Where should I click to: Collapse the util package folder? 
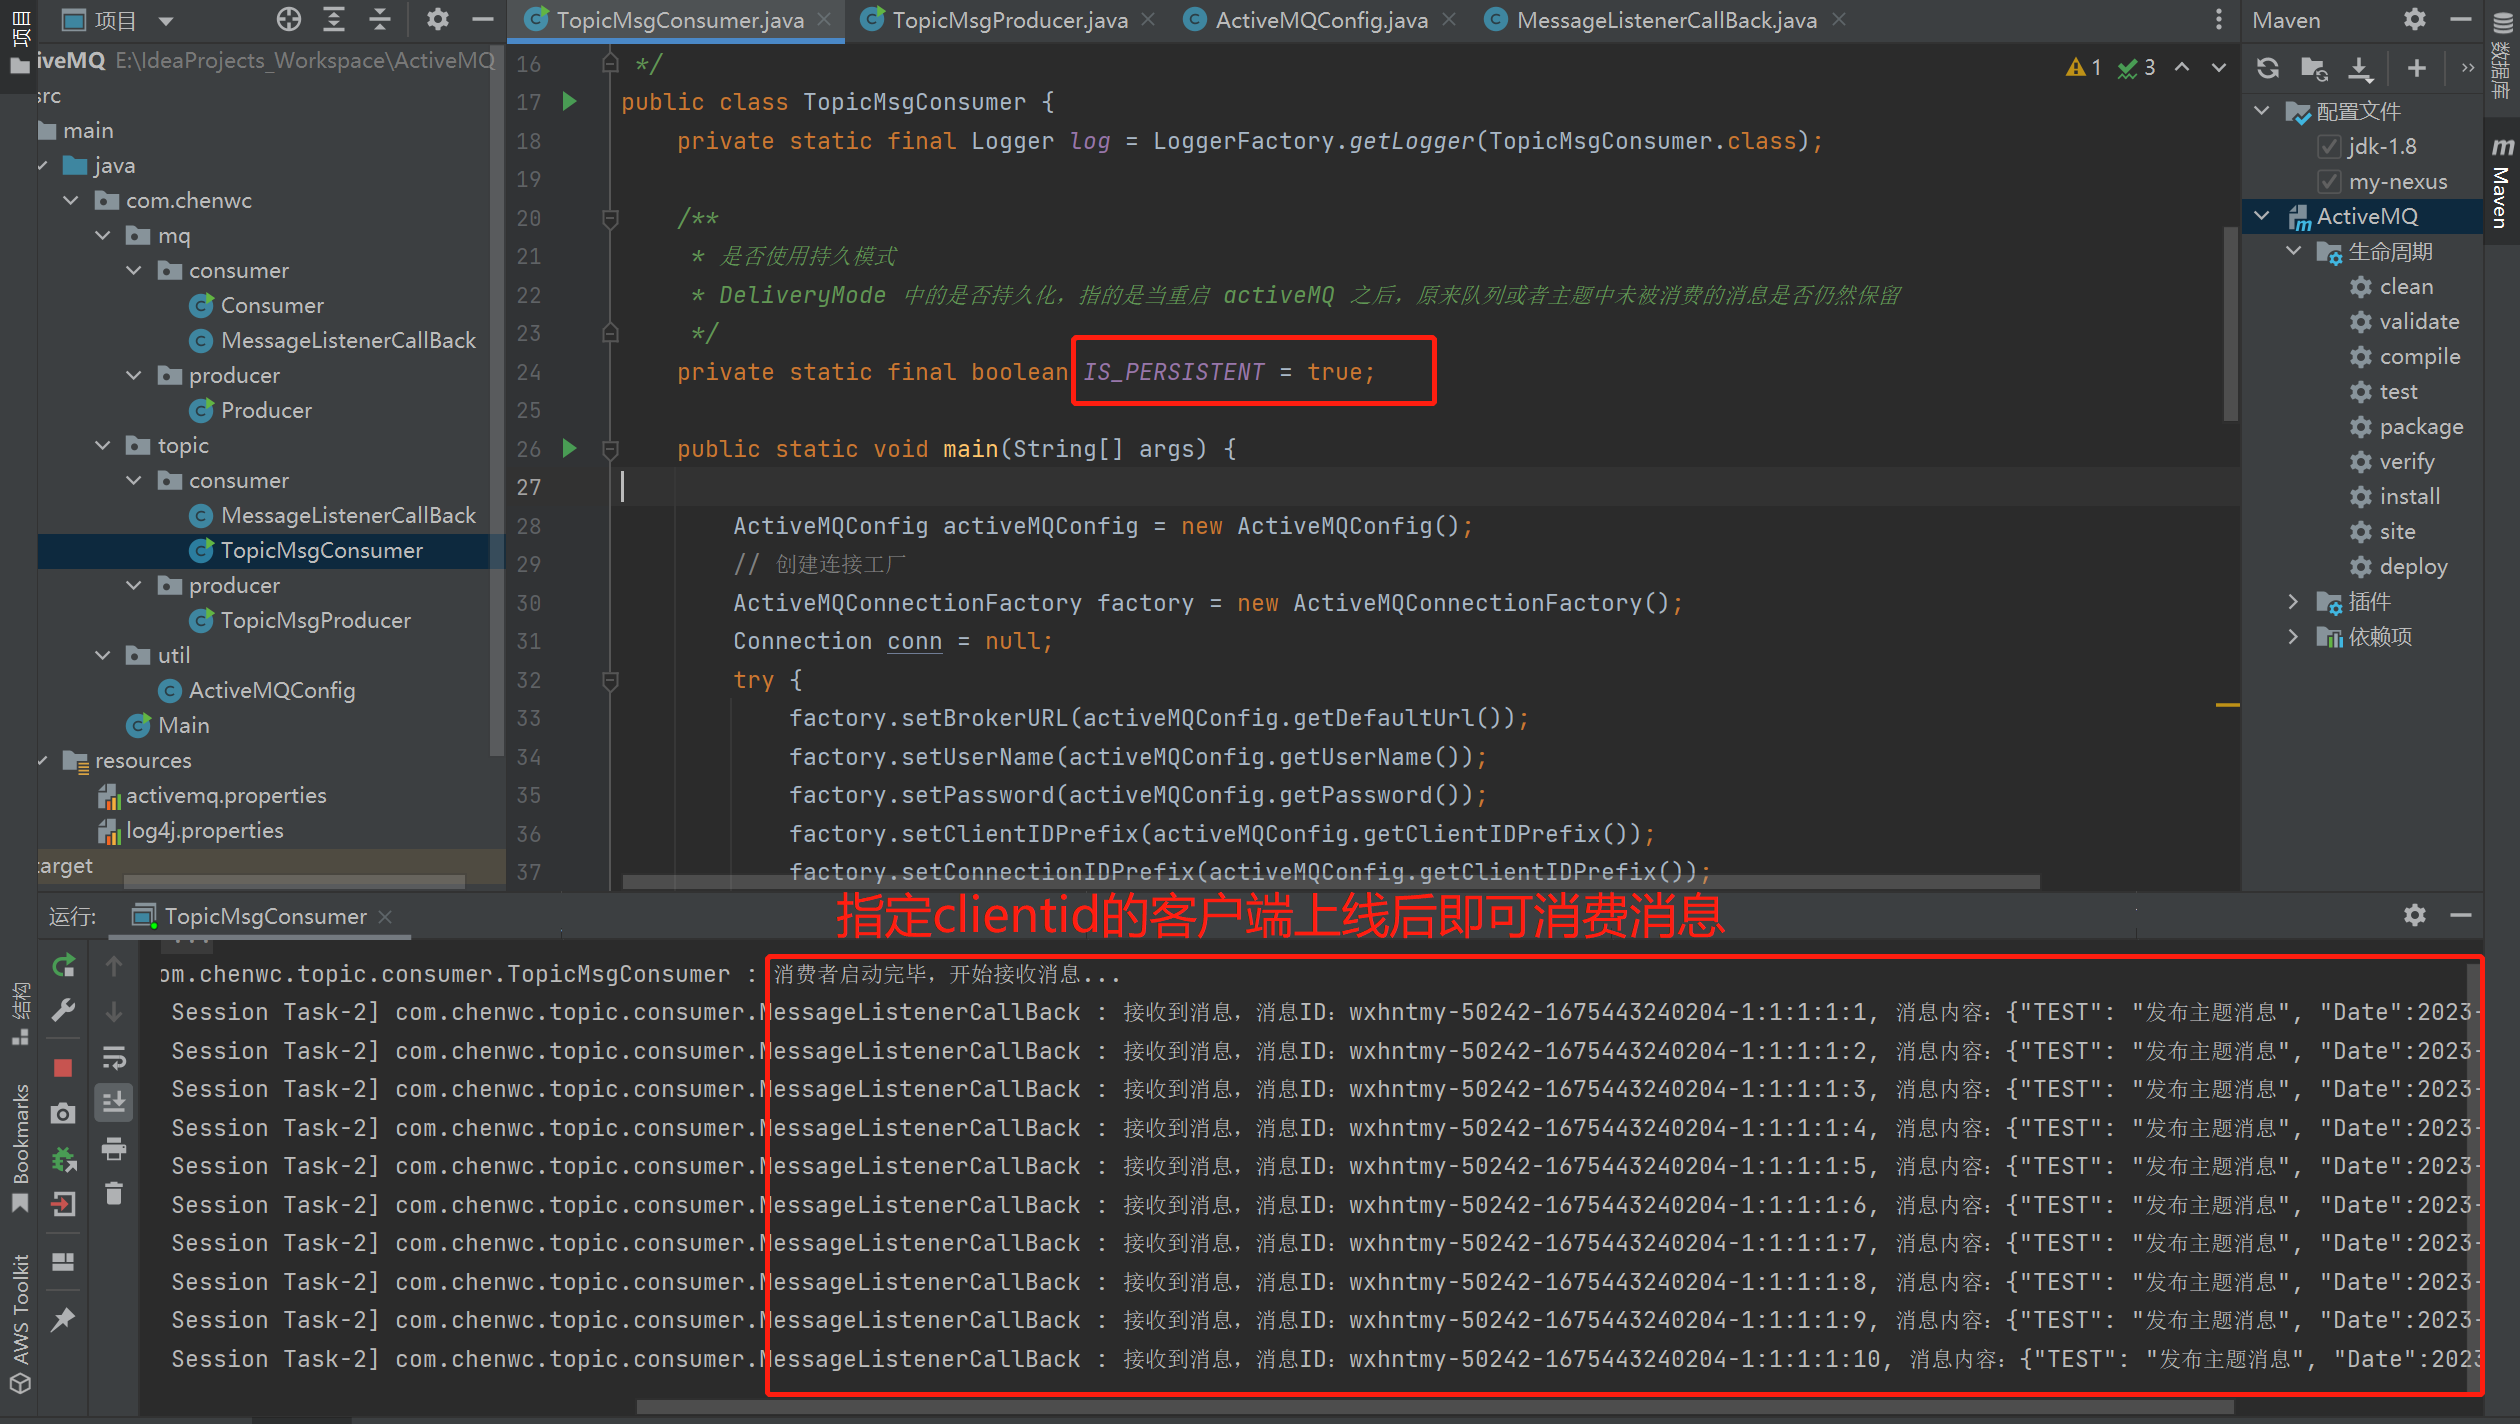(x=103, y=655)
